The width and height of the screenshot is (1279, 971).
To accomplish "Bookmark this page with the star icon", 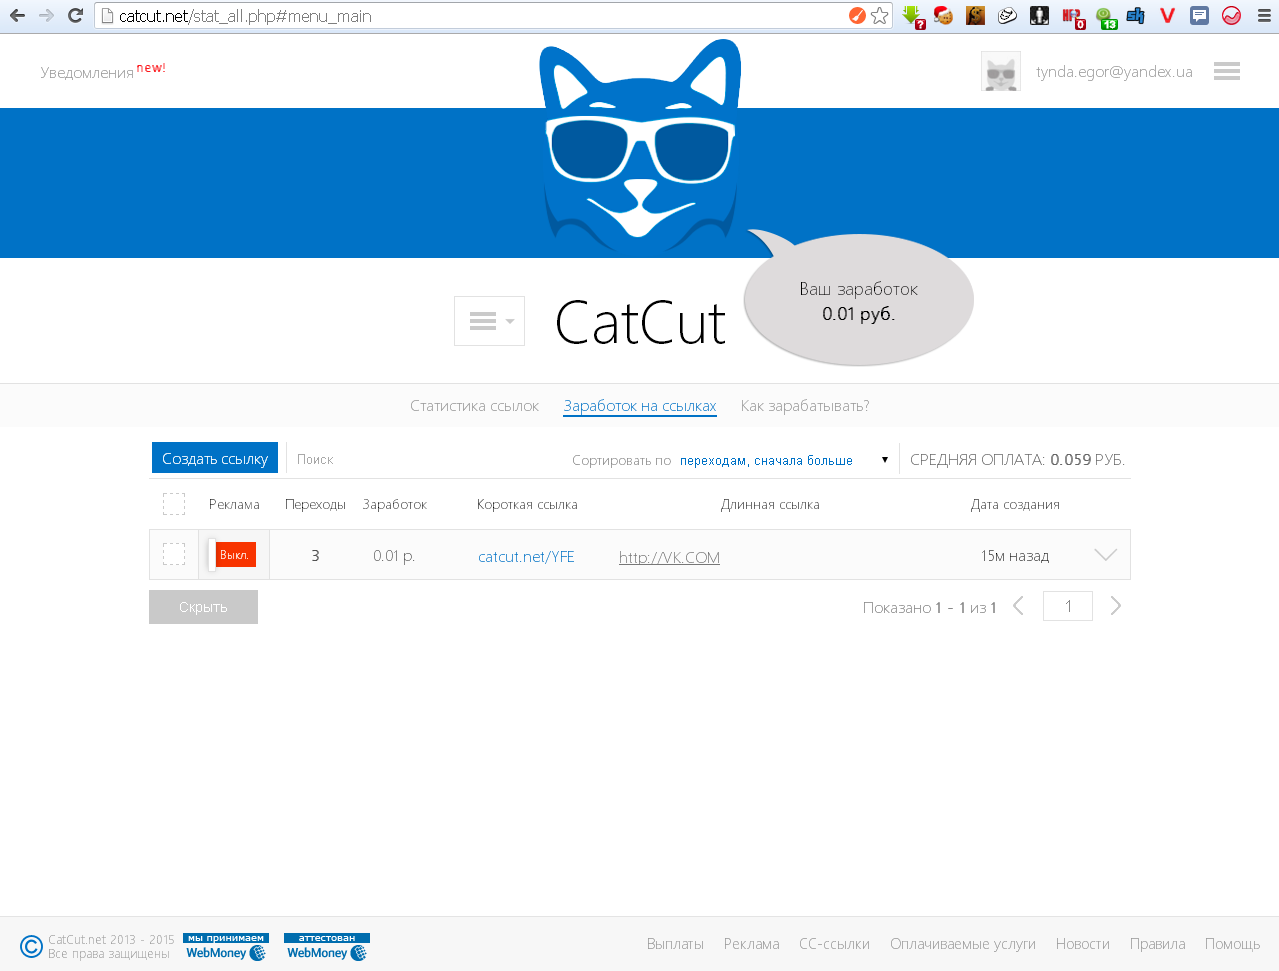I will click(x=880, y=15).
